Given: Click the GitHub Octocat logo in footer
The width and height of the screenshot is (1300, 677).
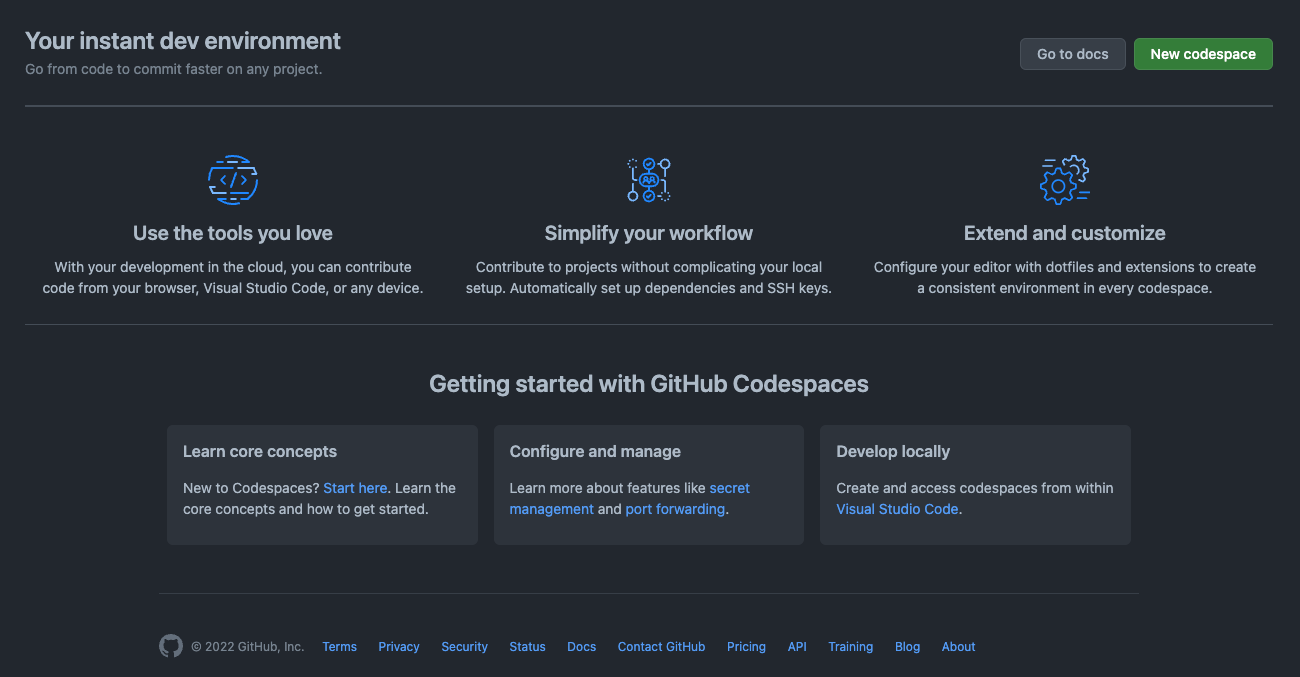Looking at the screenshot, I should [x=171, y=646].
